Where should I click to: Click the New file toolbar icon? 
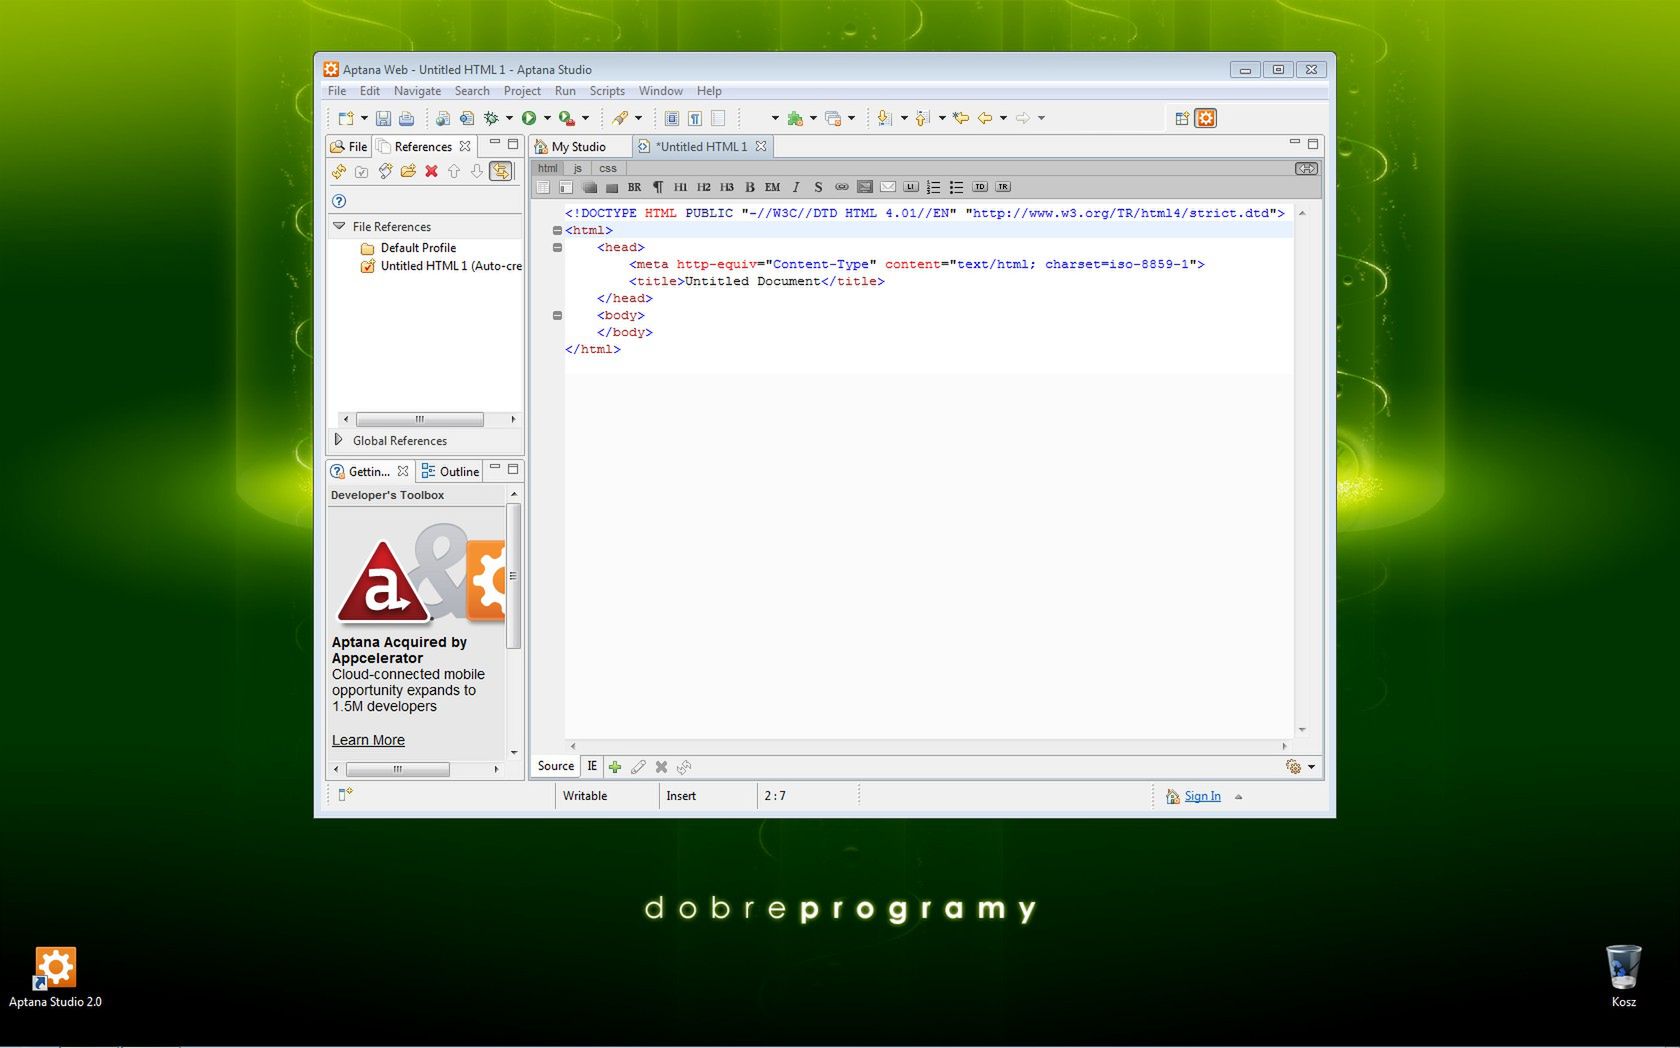pyautogui.click(x=346, y=118)
